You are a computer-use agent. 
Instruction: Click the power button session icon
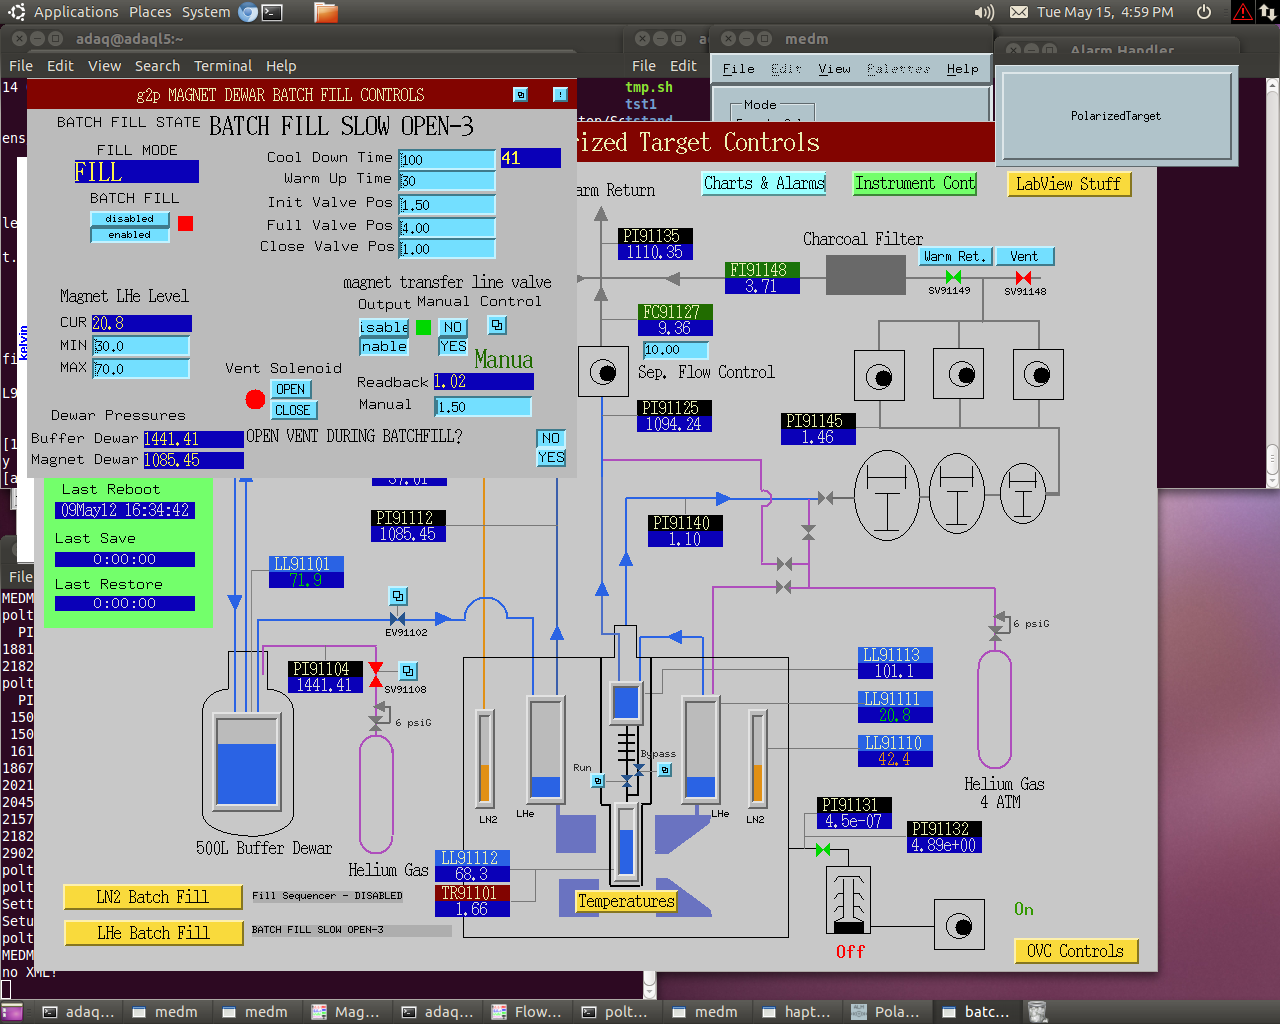1204,12
